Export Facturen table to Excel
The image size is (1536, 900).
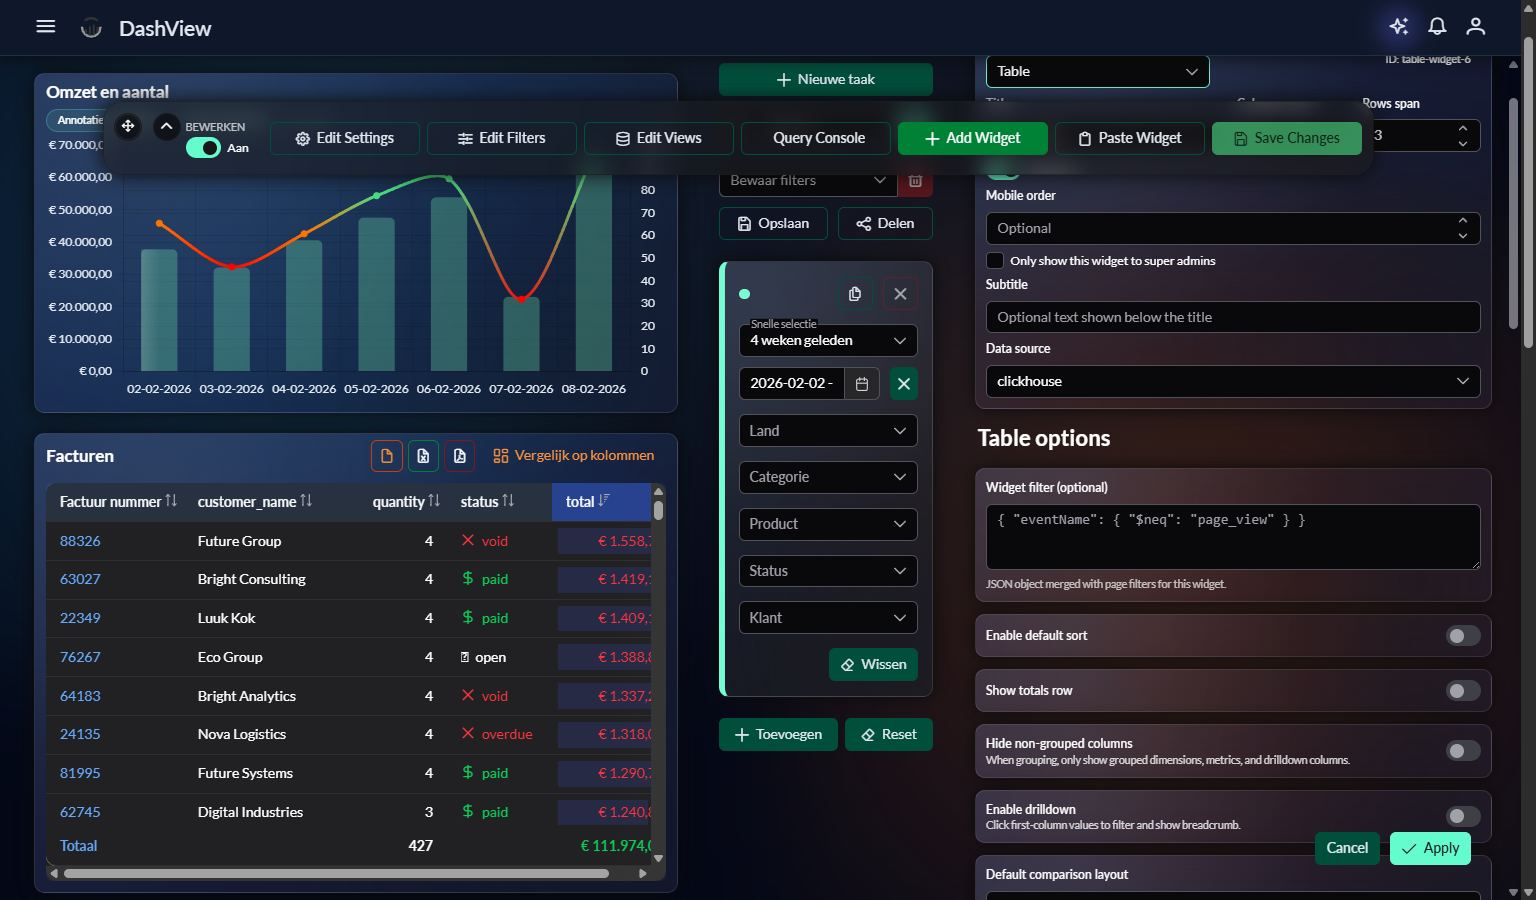423,455
